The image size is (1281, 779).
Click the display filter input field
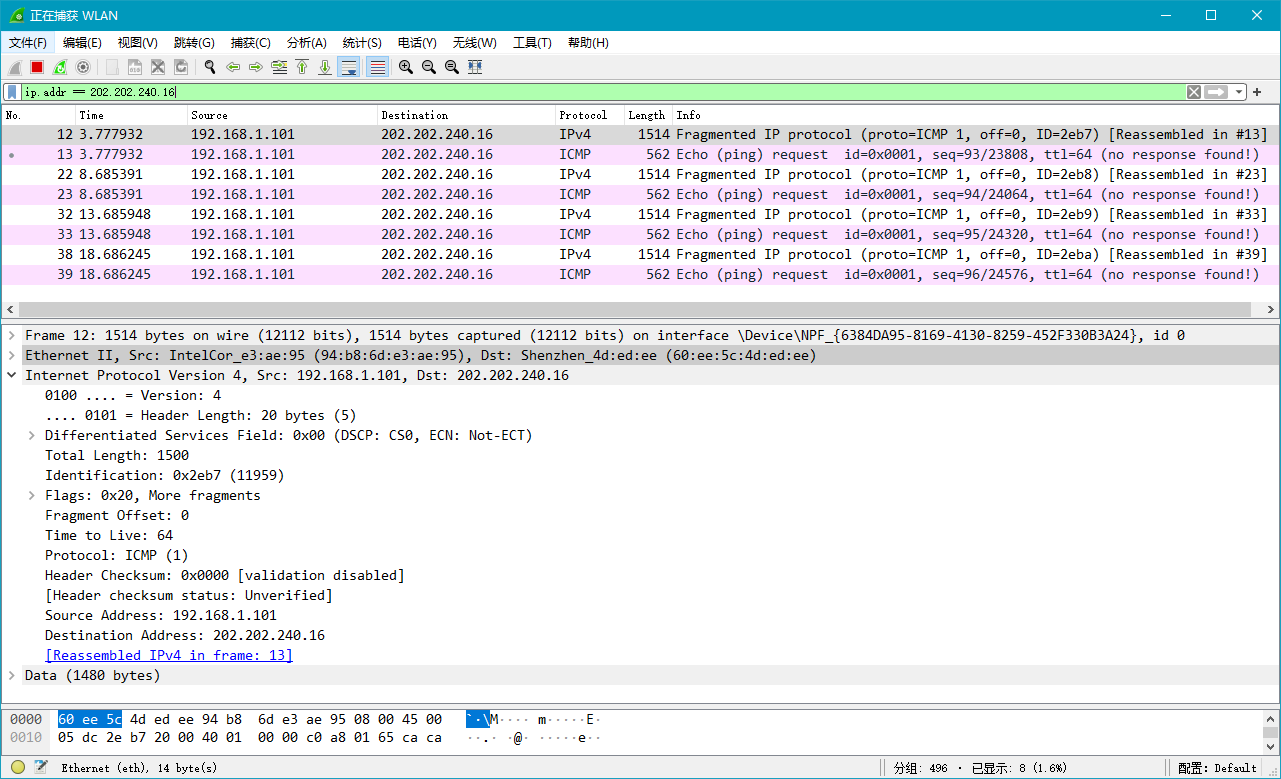click(x=603, y=92)
